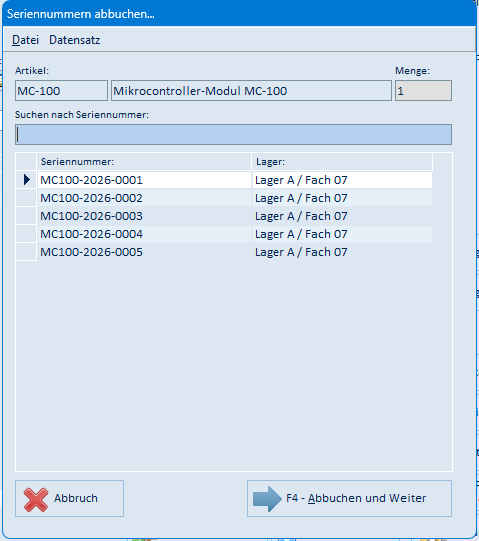The image size is (479, 541).
Task: Open the Datensatz menu
Action: point(75,40)
